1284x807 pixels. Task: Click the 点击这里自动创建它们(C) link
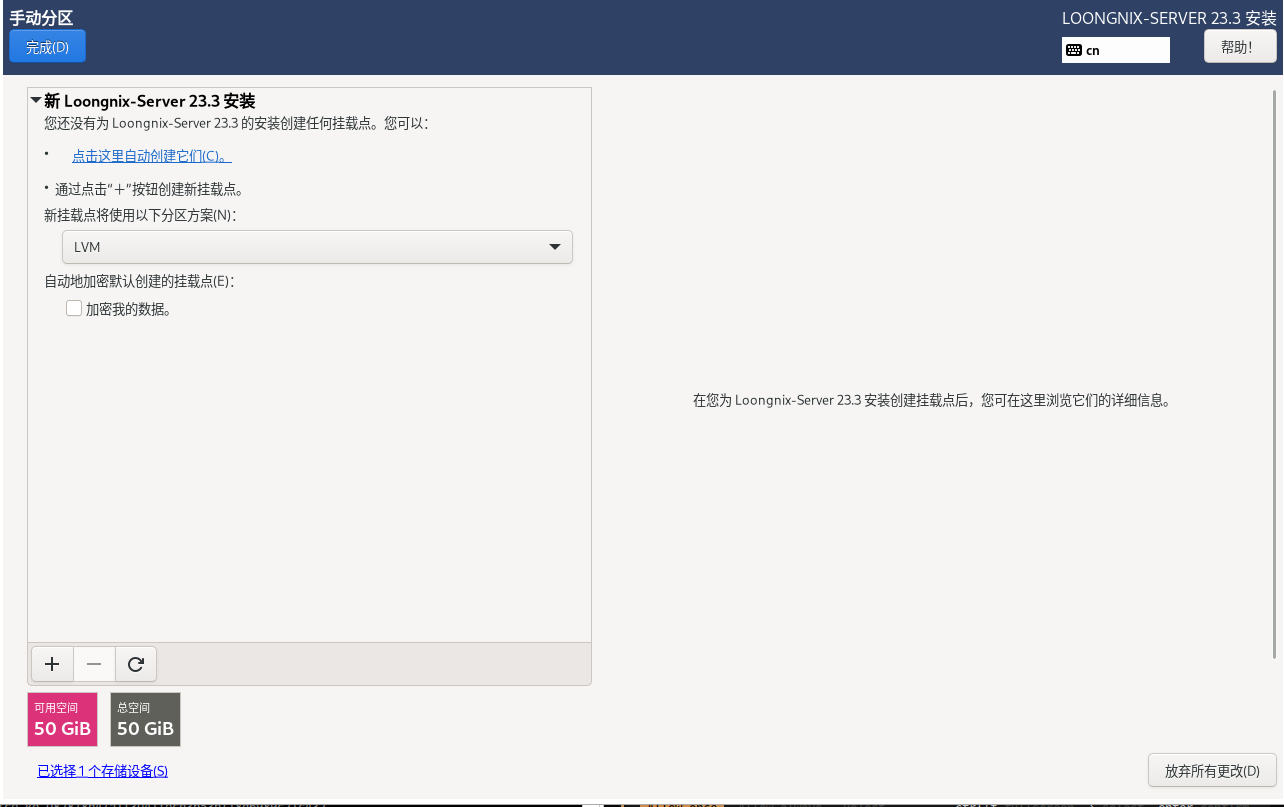click(x=152, y=156)
